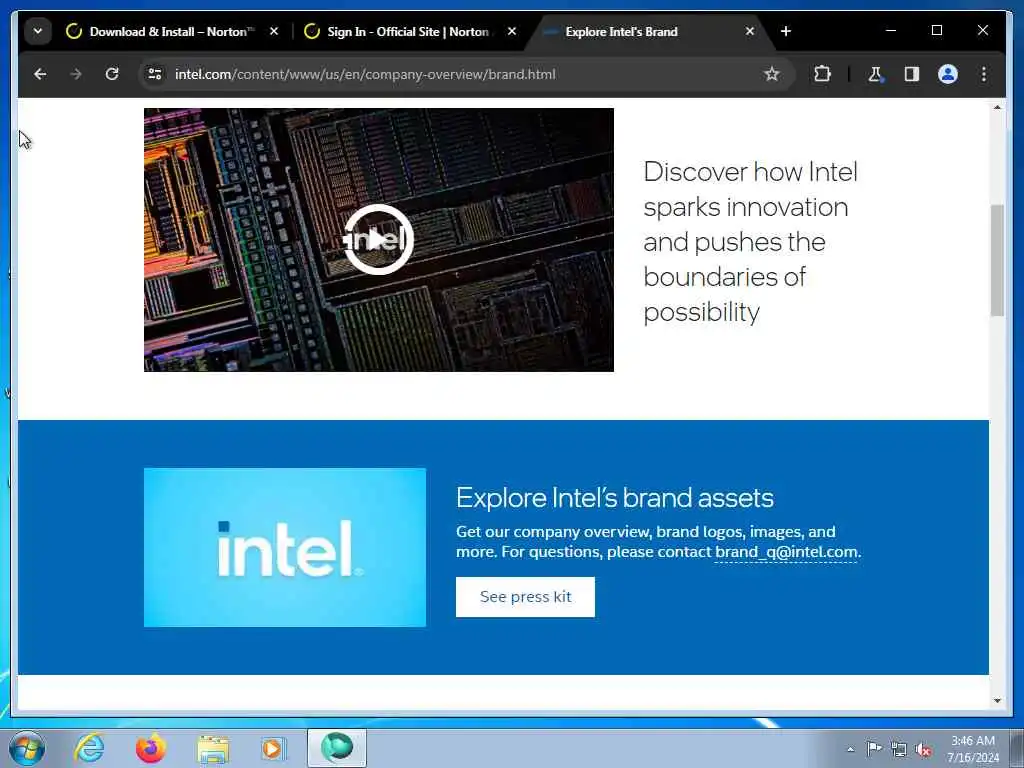The image size is (1024, 768).
Task: Reload the Intel brand page
Action: tap(112, 74)
